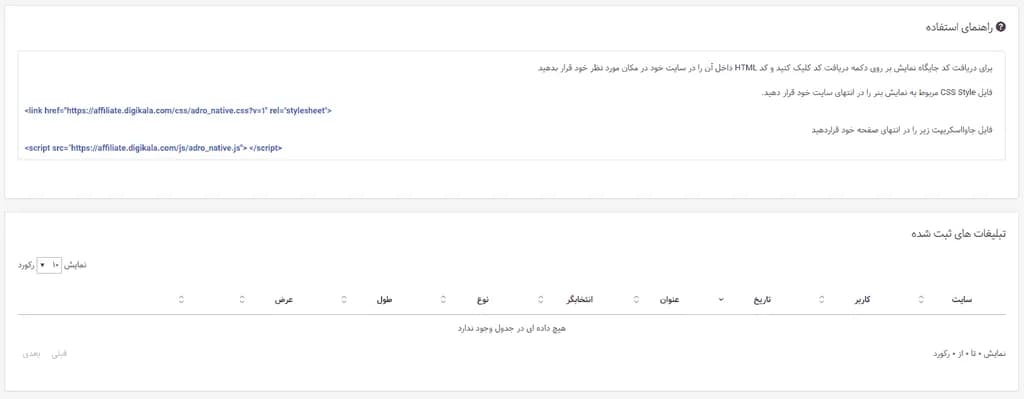Sort by طول column arrow icon
1024x399 pixels.
point(344,300)
